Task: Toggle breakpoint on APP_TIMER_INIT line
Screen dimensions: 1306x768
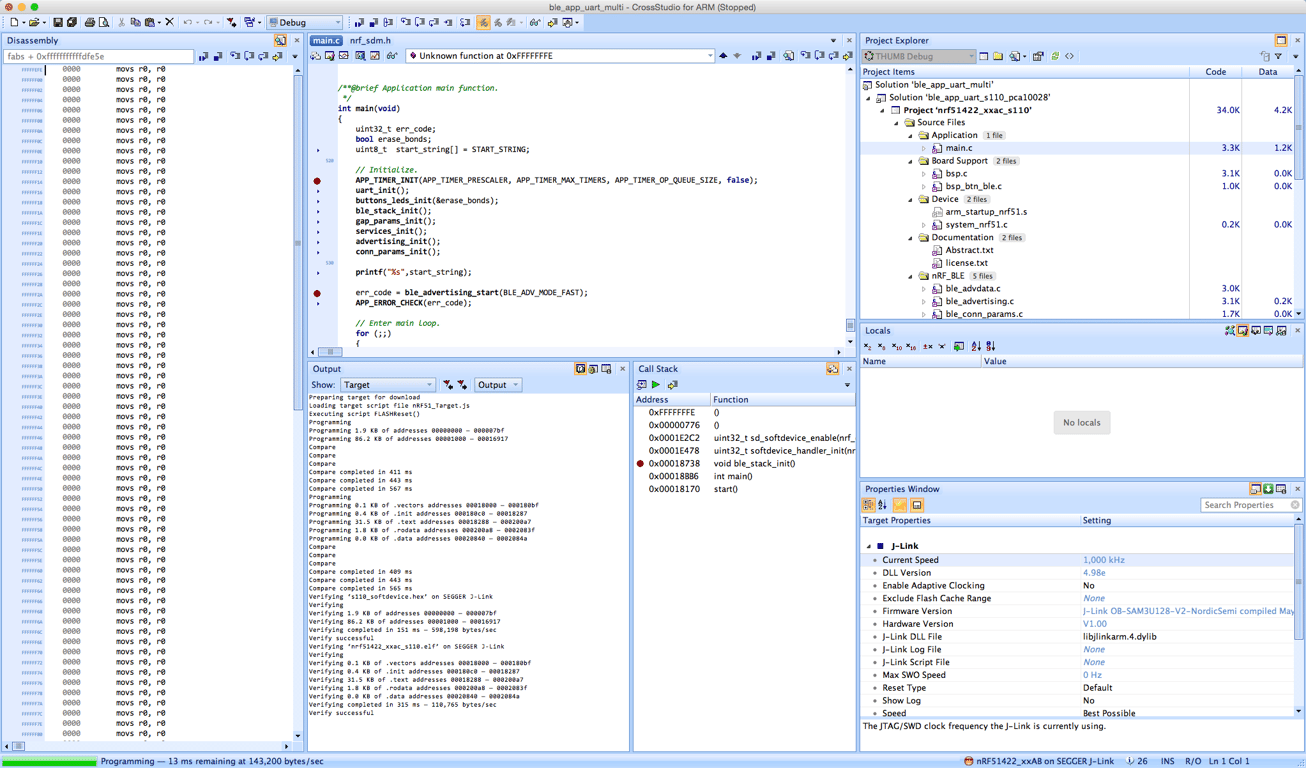Action: tap(317, 181)
